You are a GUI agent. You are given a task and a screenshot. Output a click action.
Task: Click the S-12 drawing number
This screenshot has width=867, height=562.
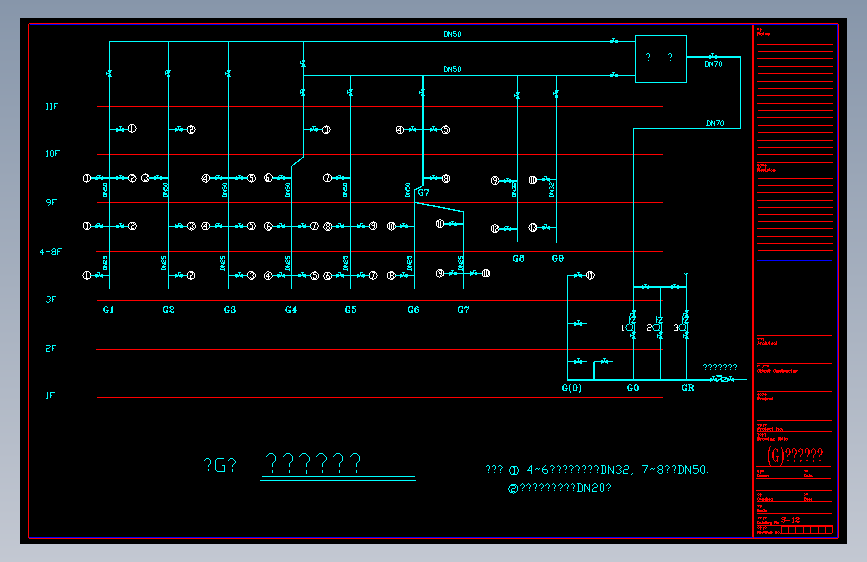pyautogui.click(x=791, y=520)
